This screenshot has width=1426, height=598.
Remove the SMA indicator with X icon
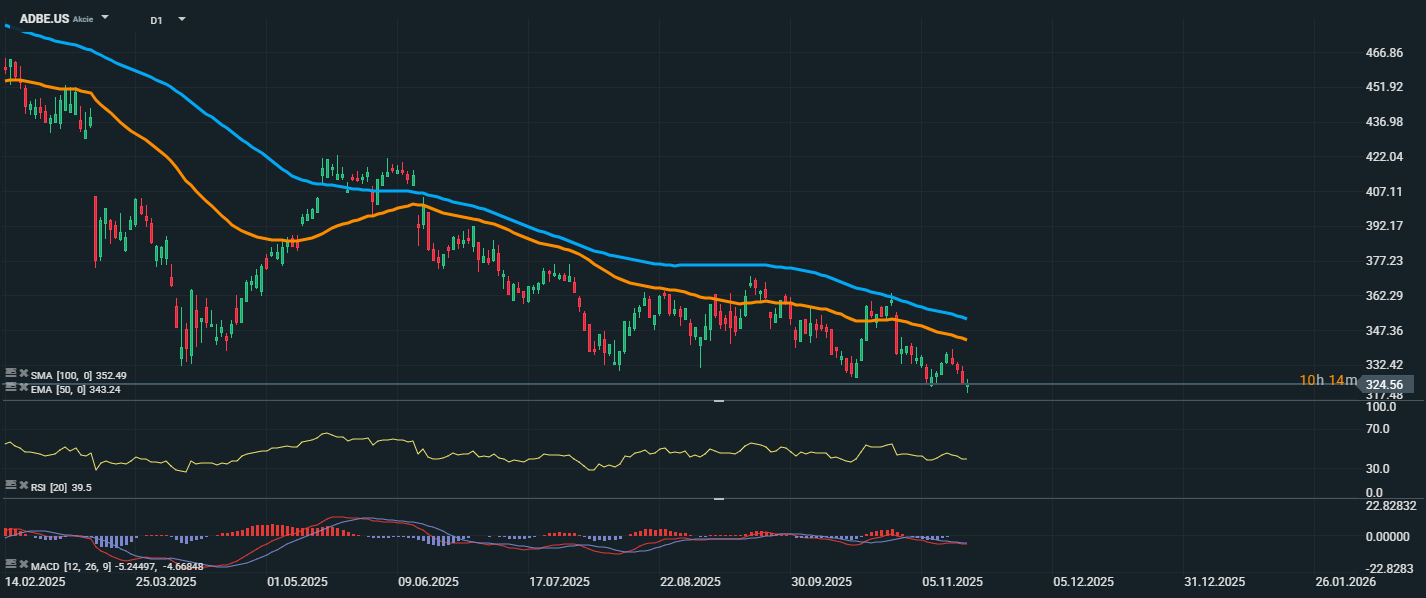pyautogui.click(x=23, y=374)
